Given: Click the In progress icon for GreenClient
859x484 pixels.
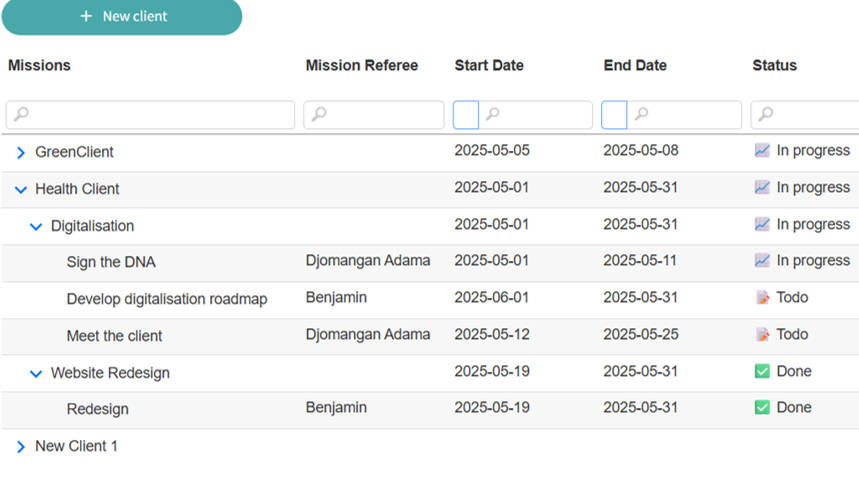Looking at the screenshot, I should 762,151.
